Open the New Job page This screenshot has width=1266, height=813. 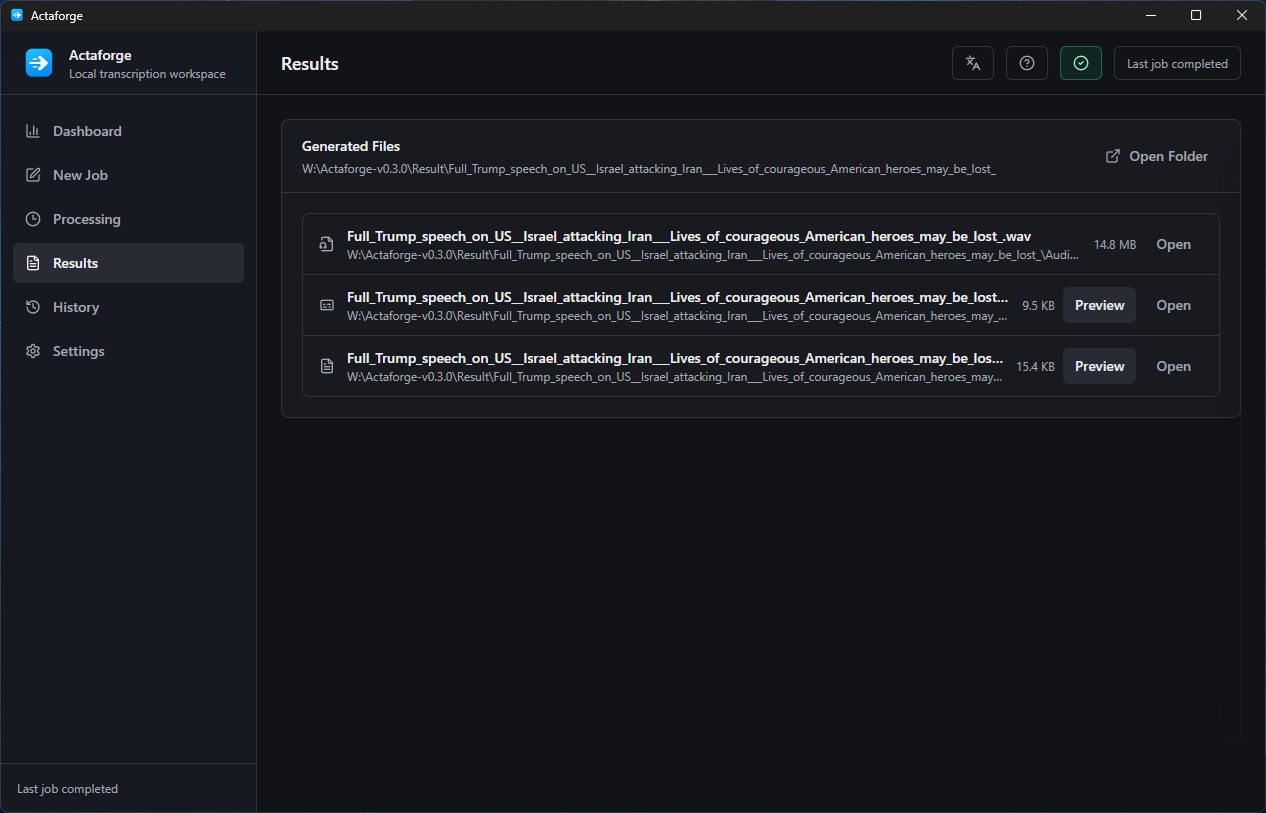[128, 175]
